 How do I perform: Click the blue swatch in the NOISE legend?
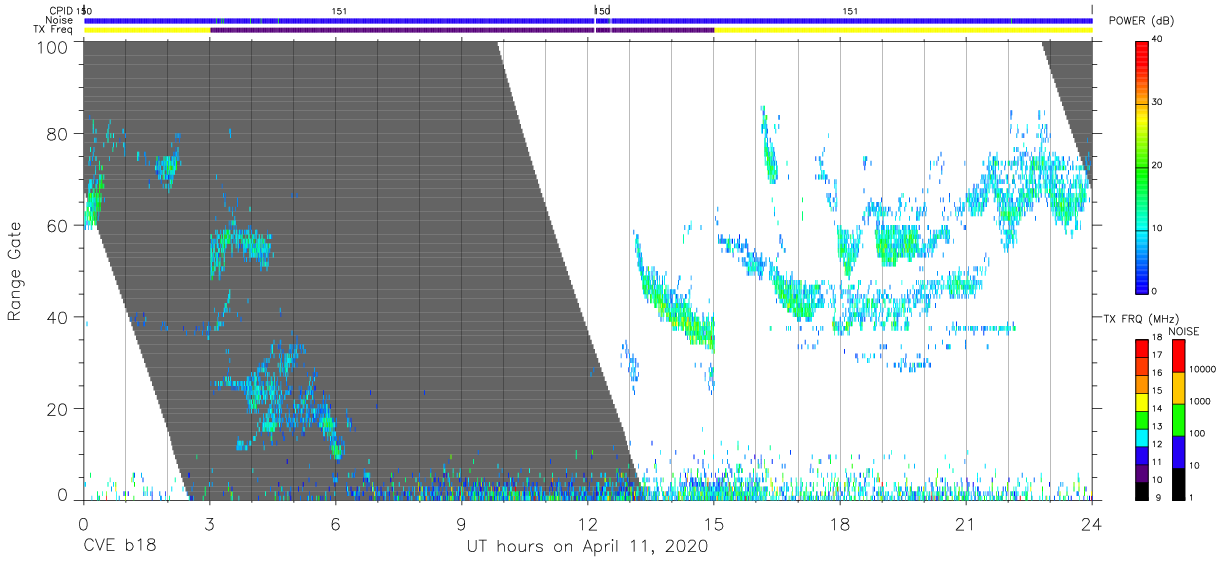point(1178,452)
